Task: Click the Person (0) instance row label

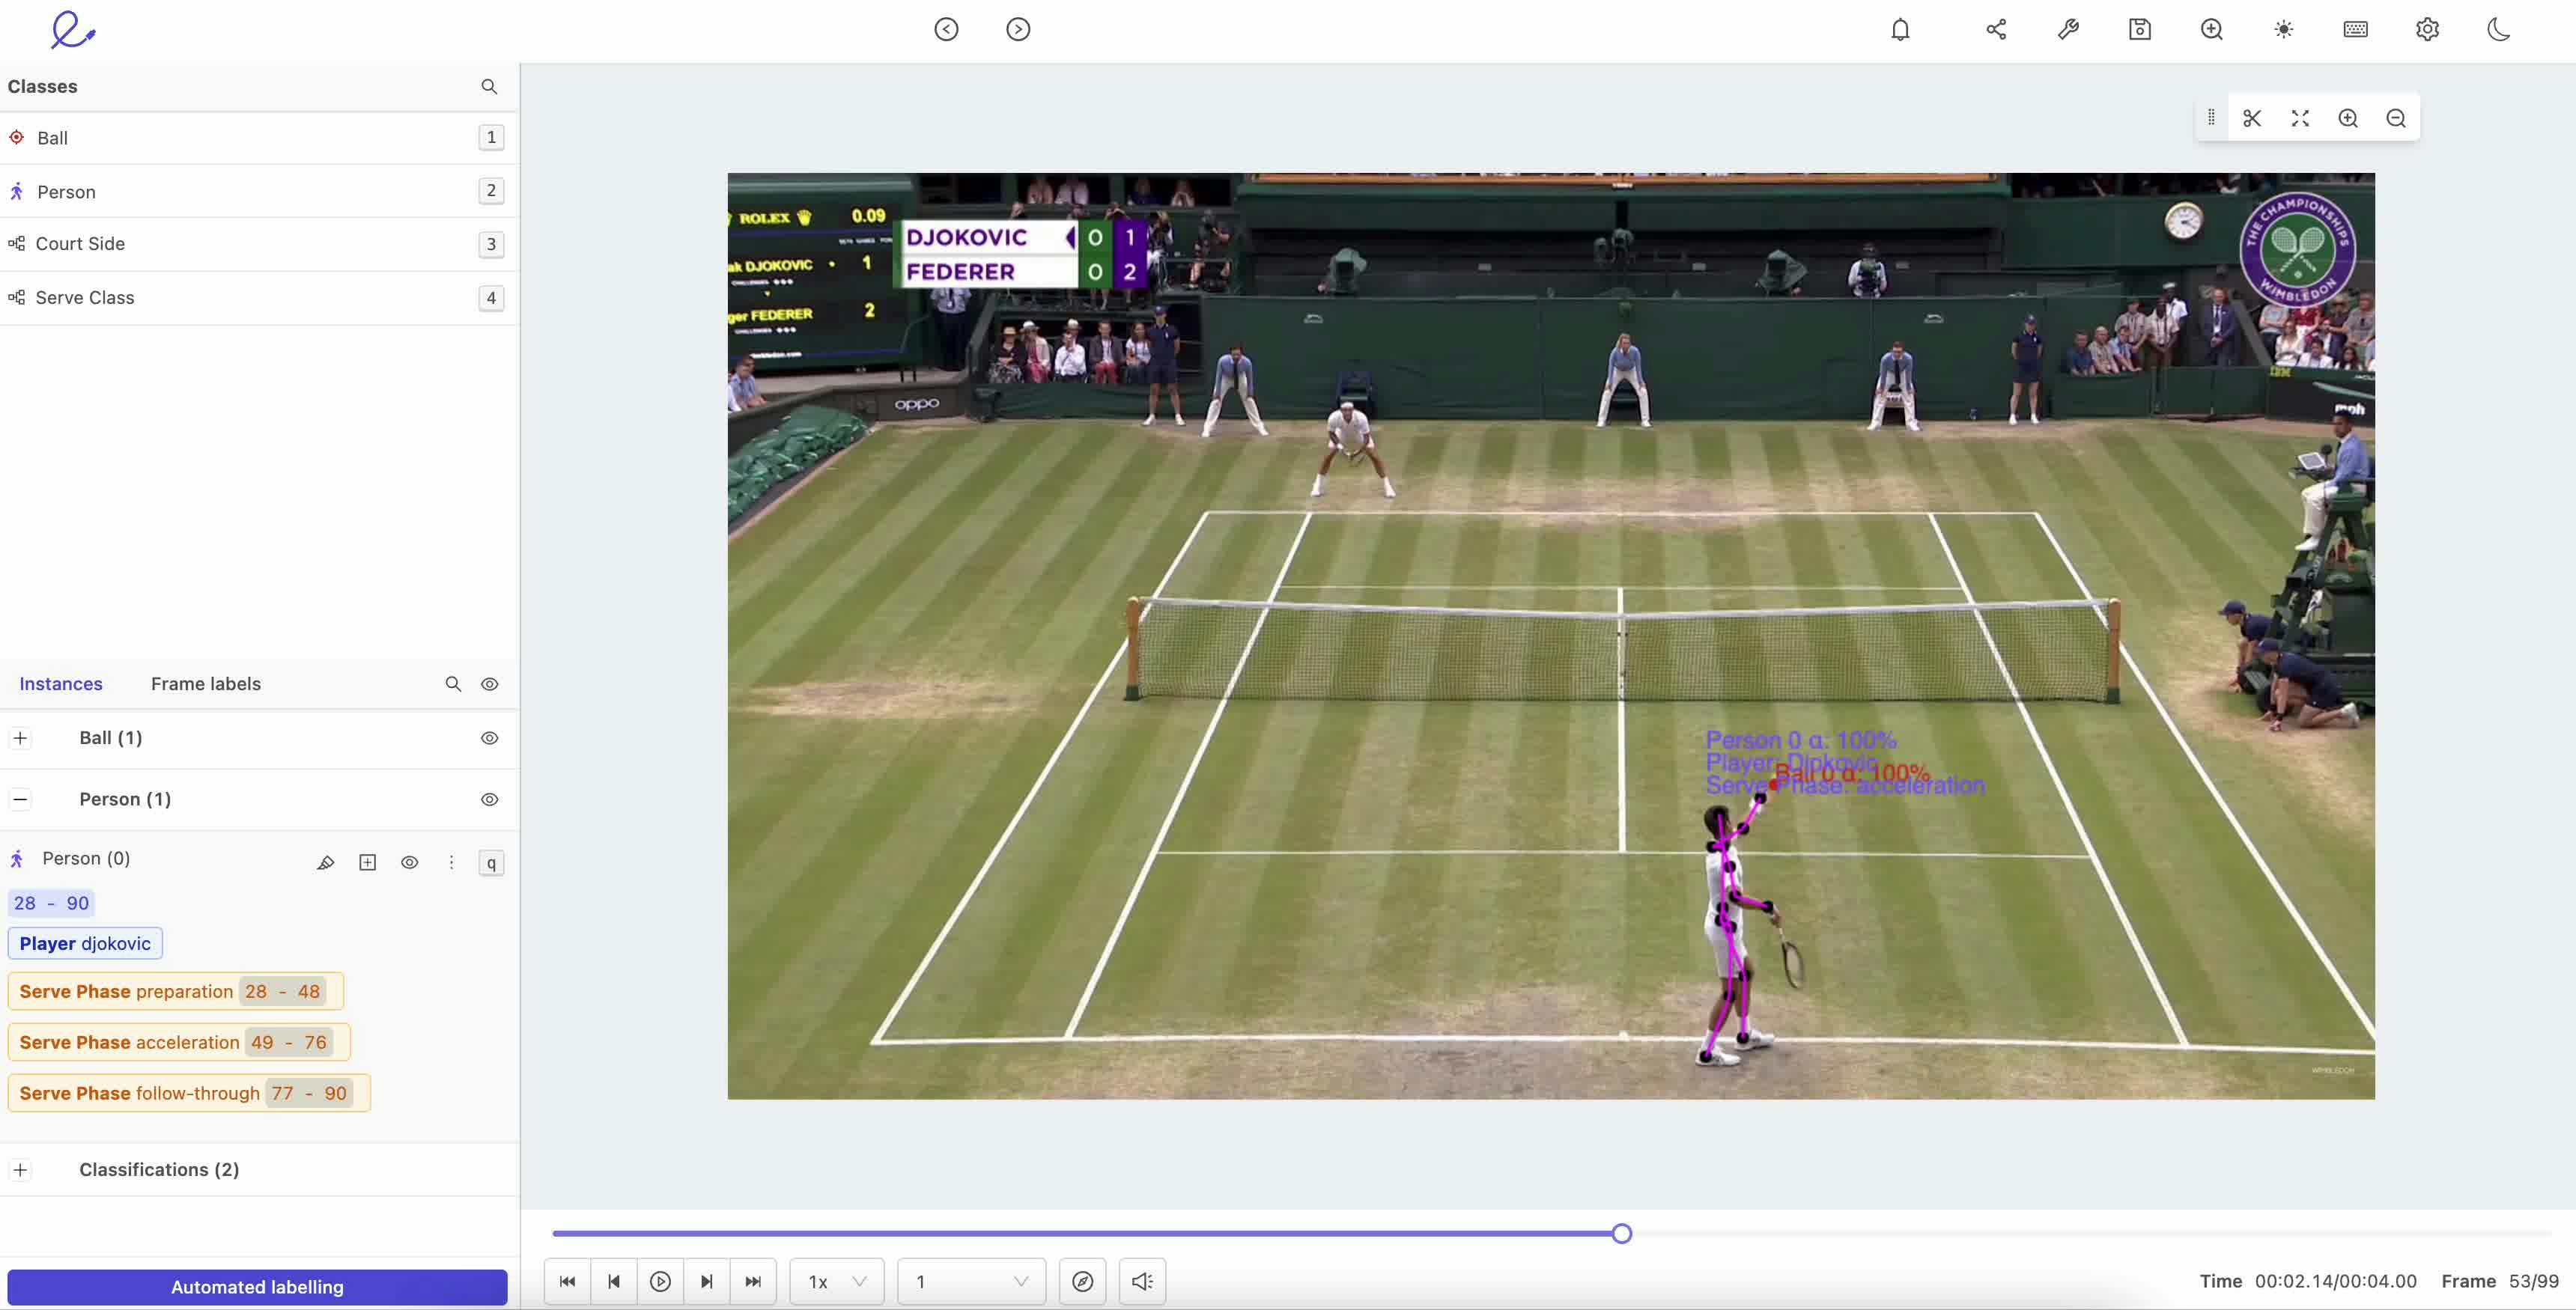Action: (x=86, y=858)
